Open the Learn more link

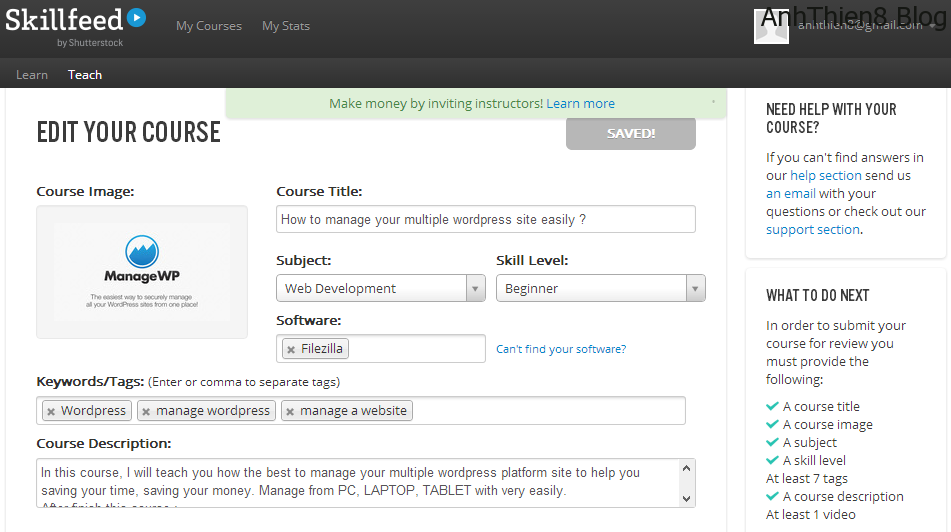[x=580, y=103]
